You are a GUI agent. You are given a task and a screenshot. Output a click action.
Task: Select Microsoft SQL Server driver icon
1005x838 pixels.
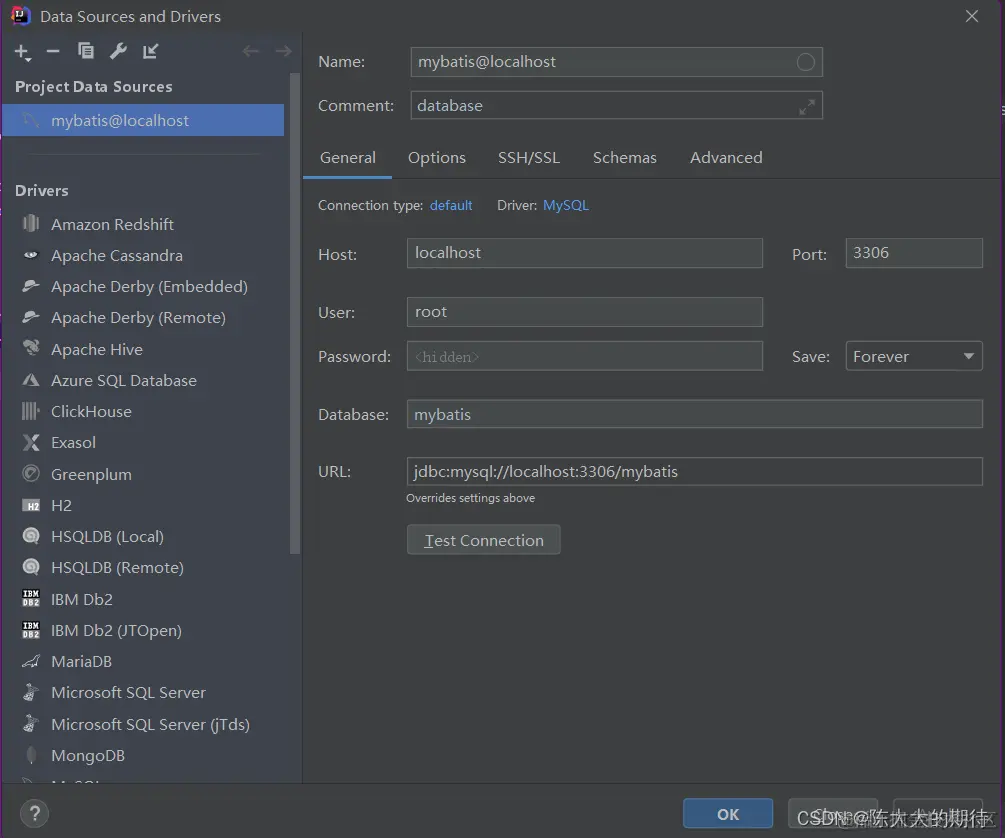click(x=31, y=692)
